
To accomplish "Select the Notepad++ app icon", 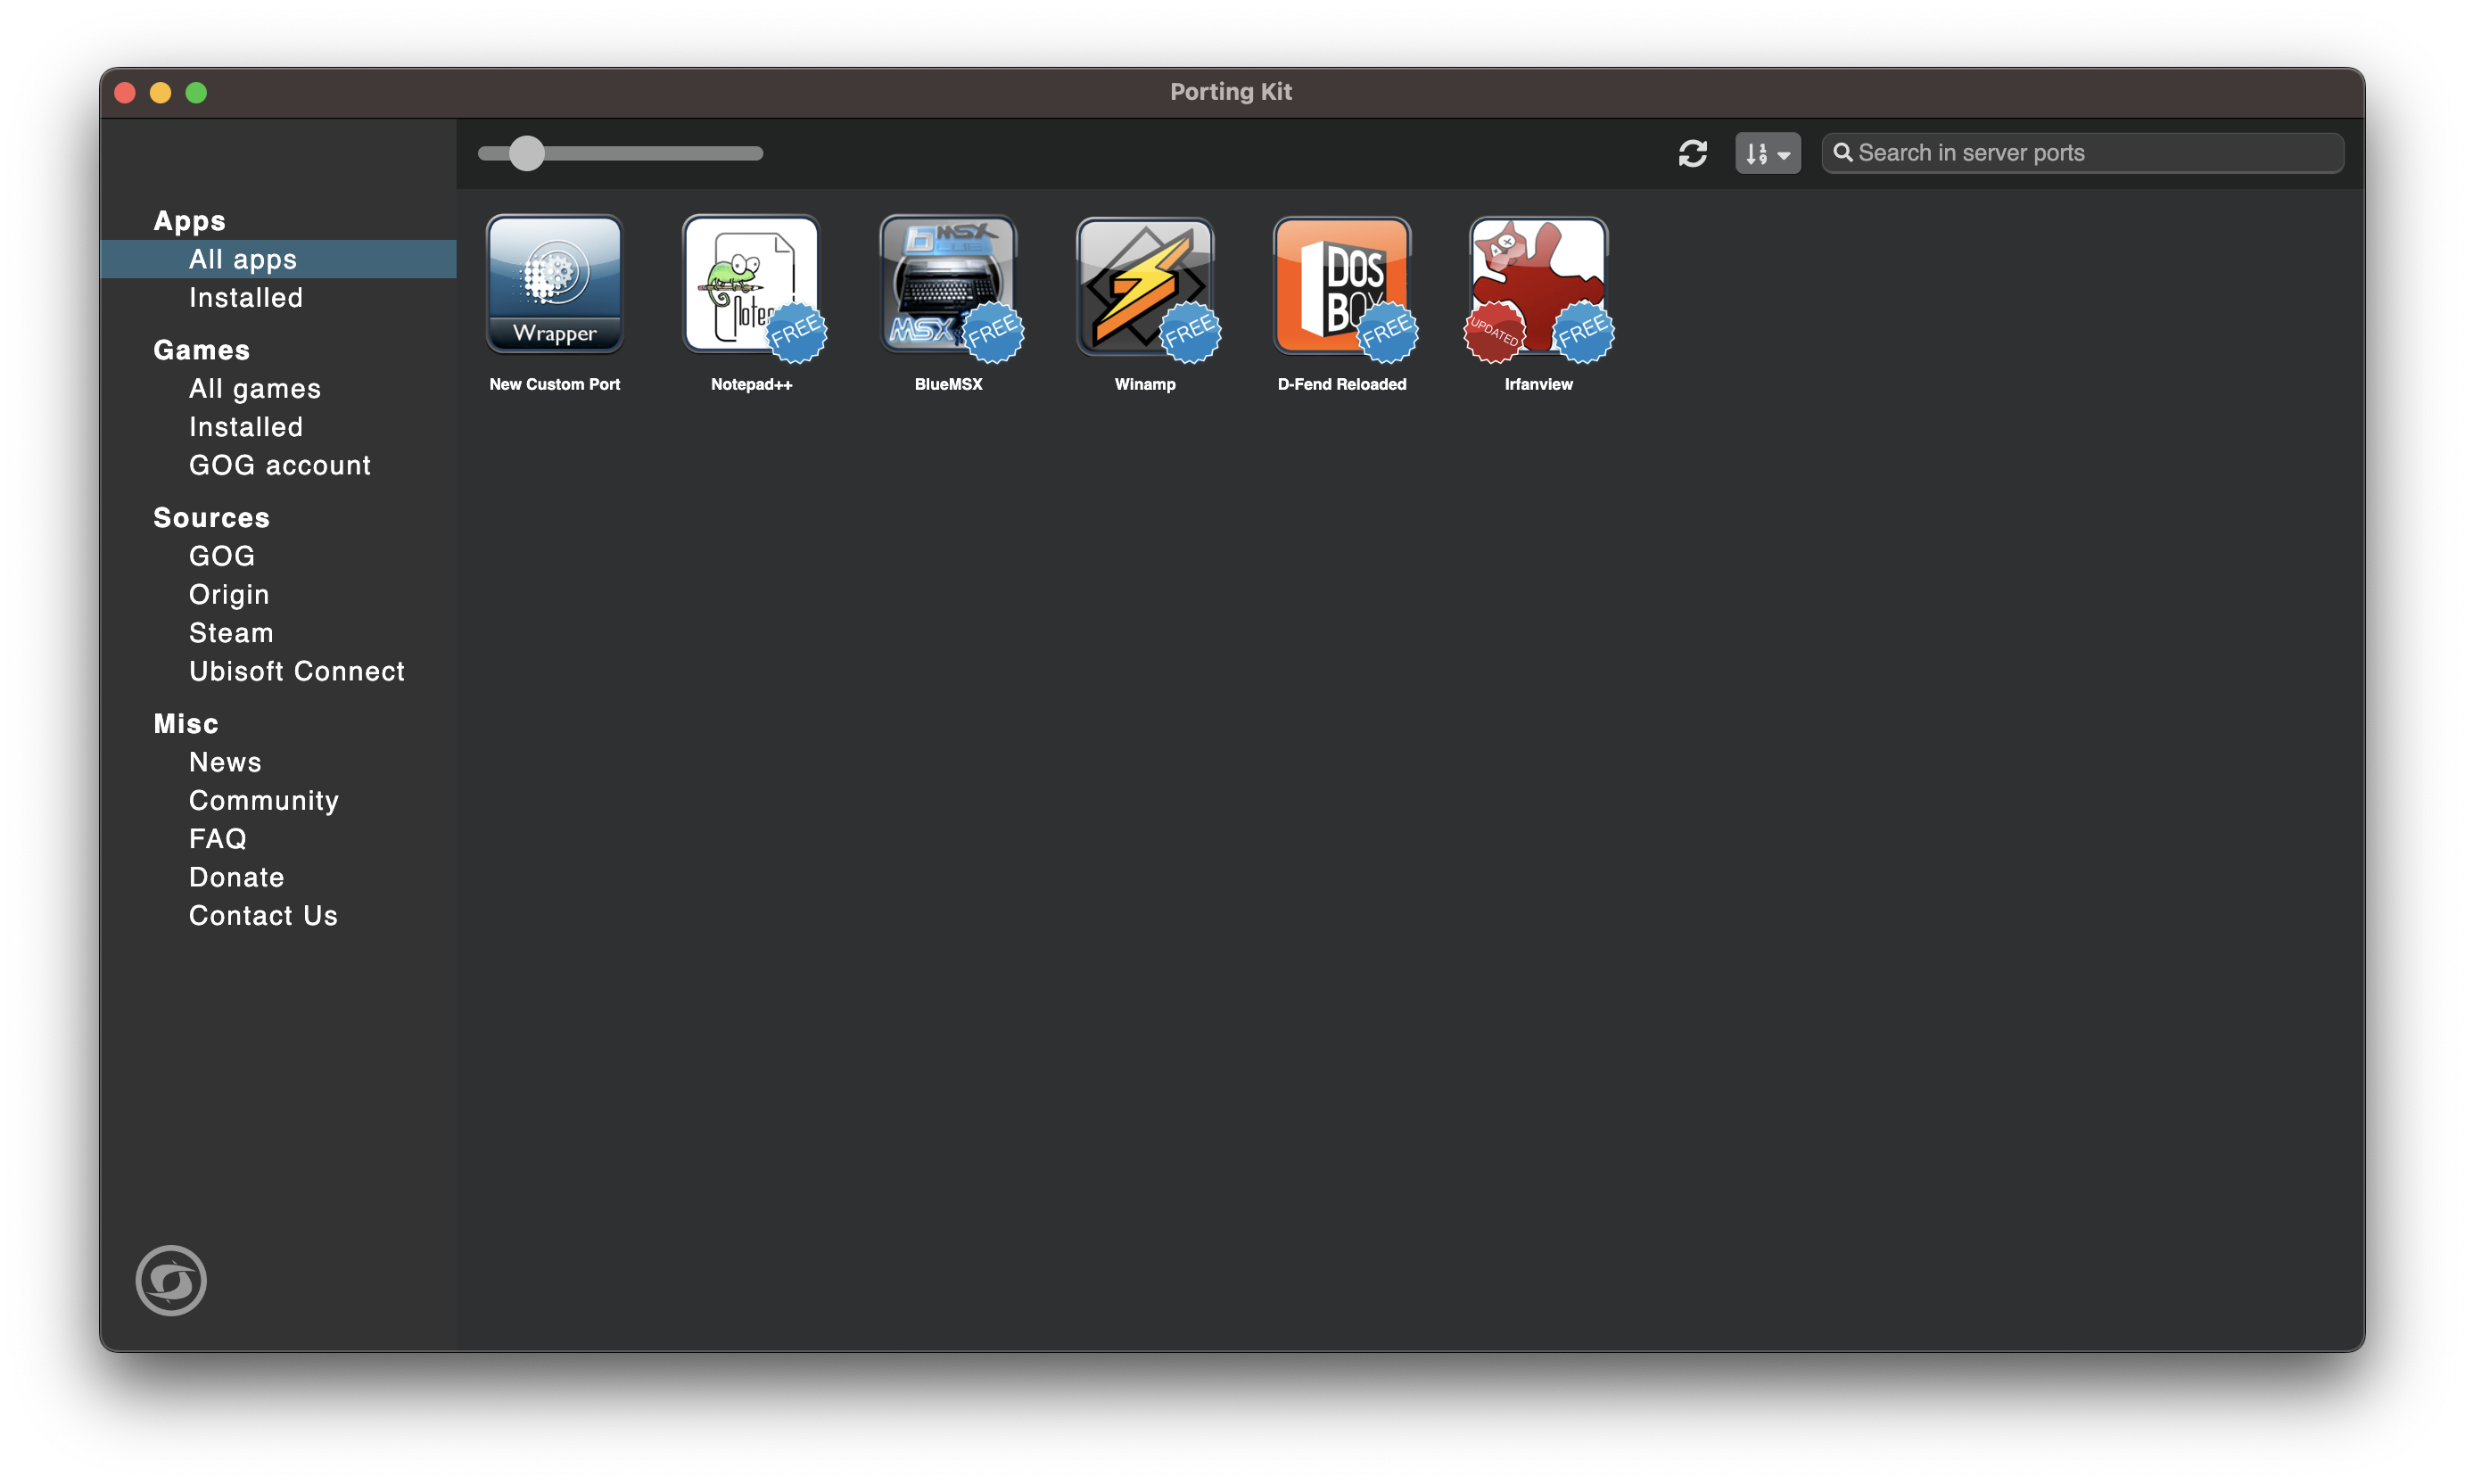I will (x=751, y=285).
